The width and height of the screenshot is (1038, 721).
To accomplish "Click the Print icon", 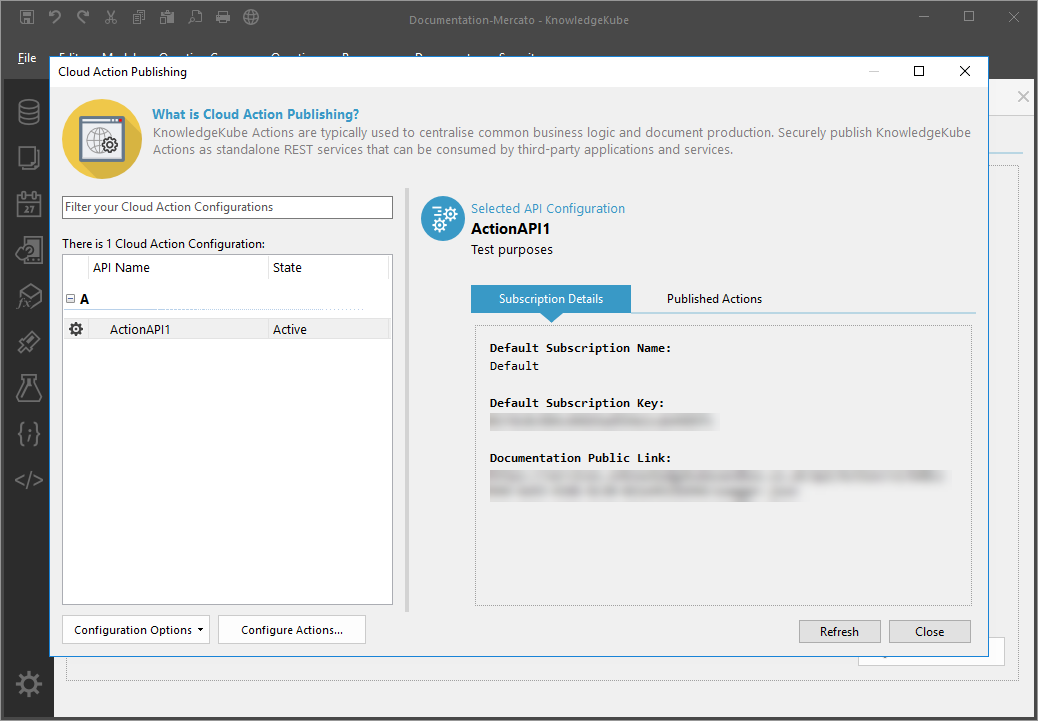I will point(223,17).
